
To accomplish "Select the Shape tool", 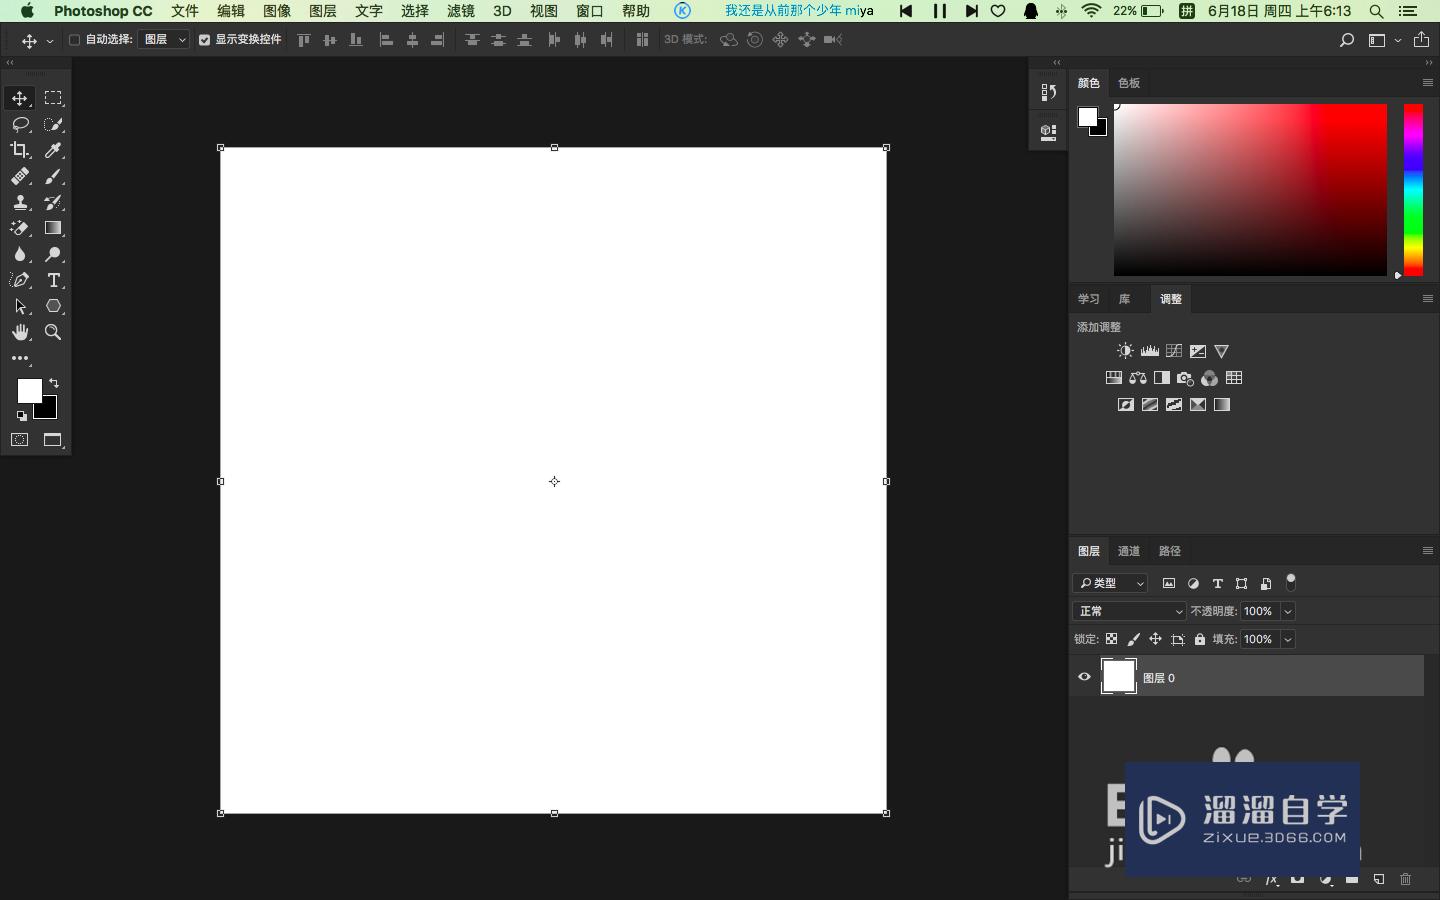I will [53, 306].
